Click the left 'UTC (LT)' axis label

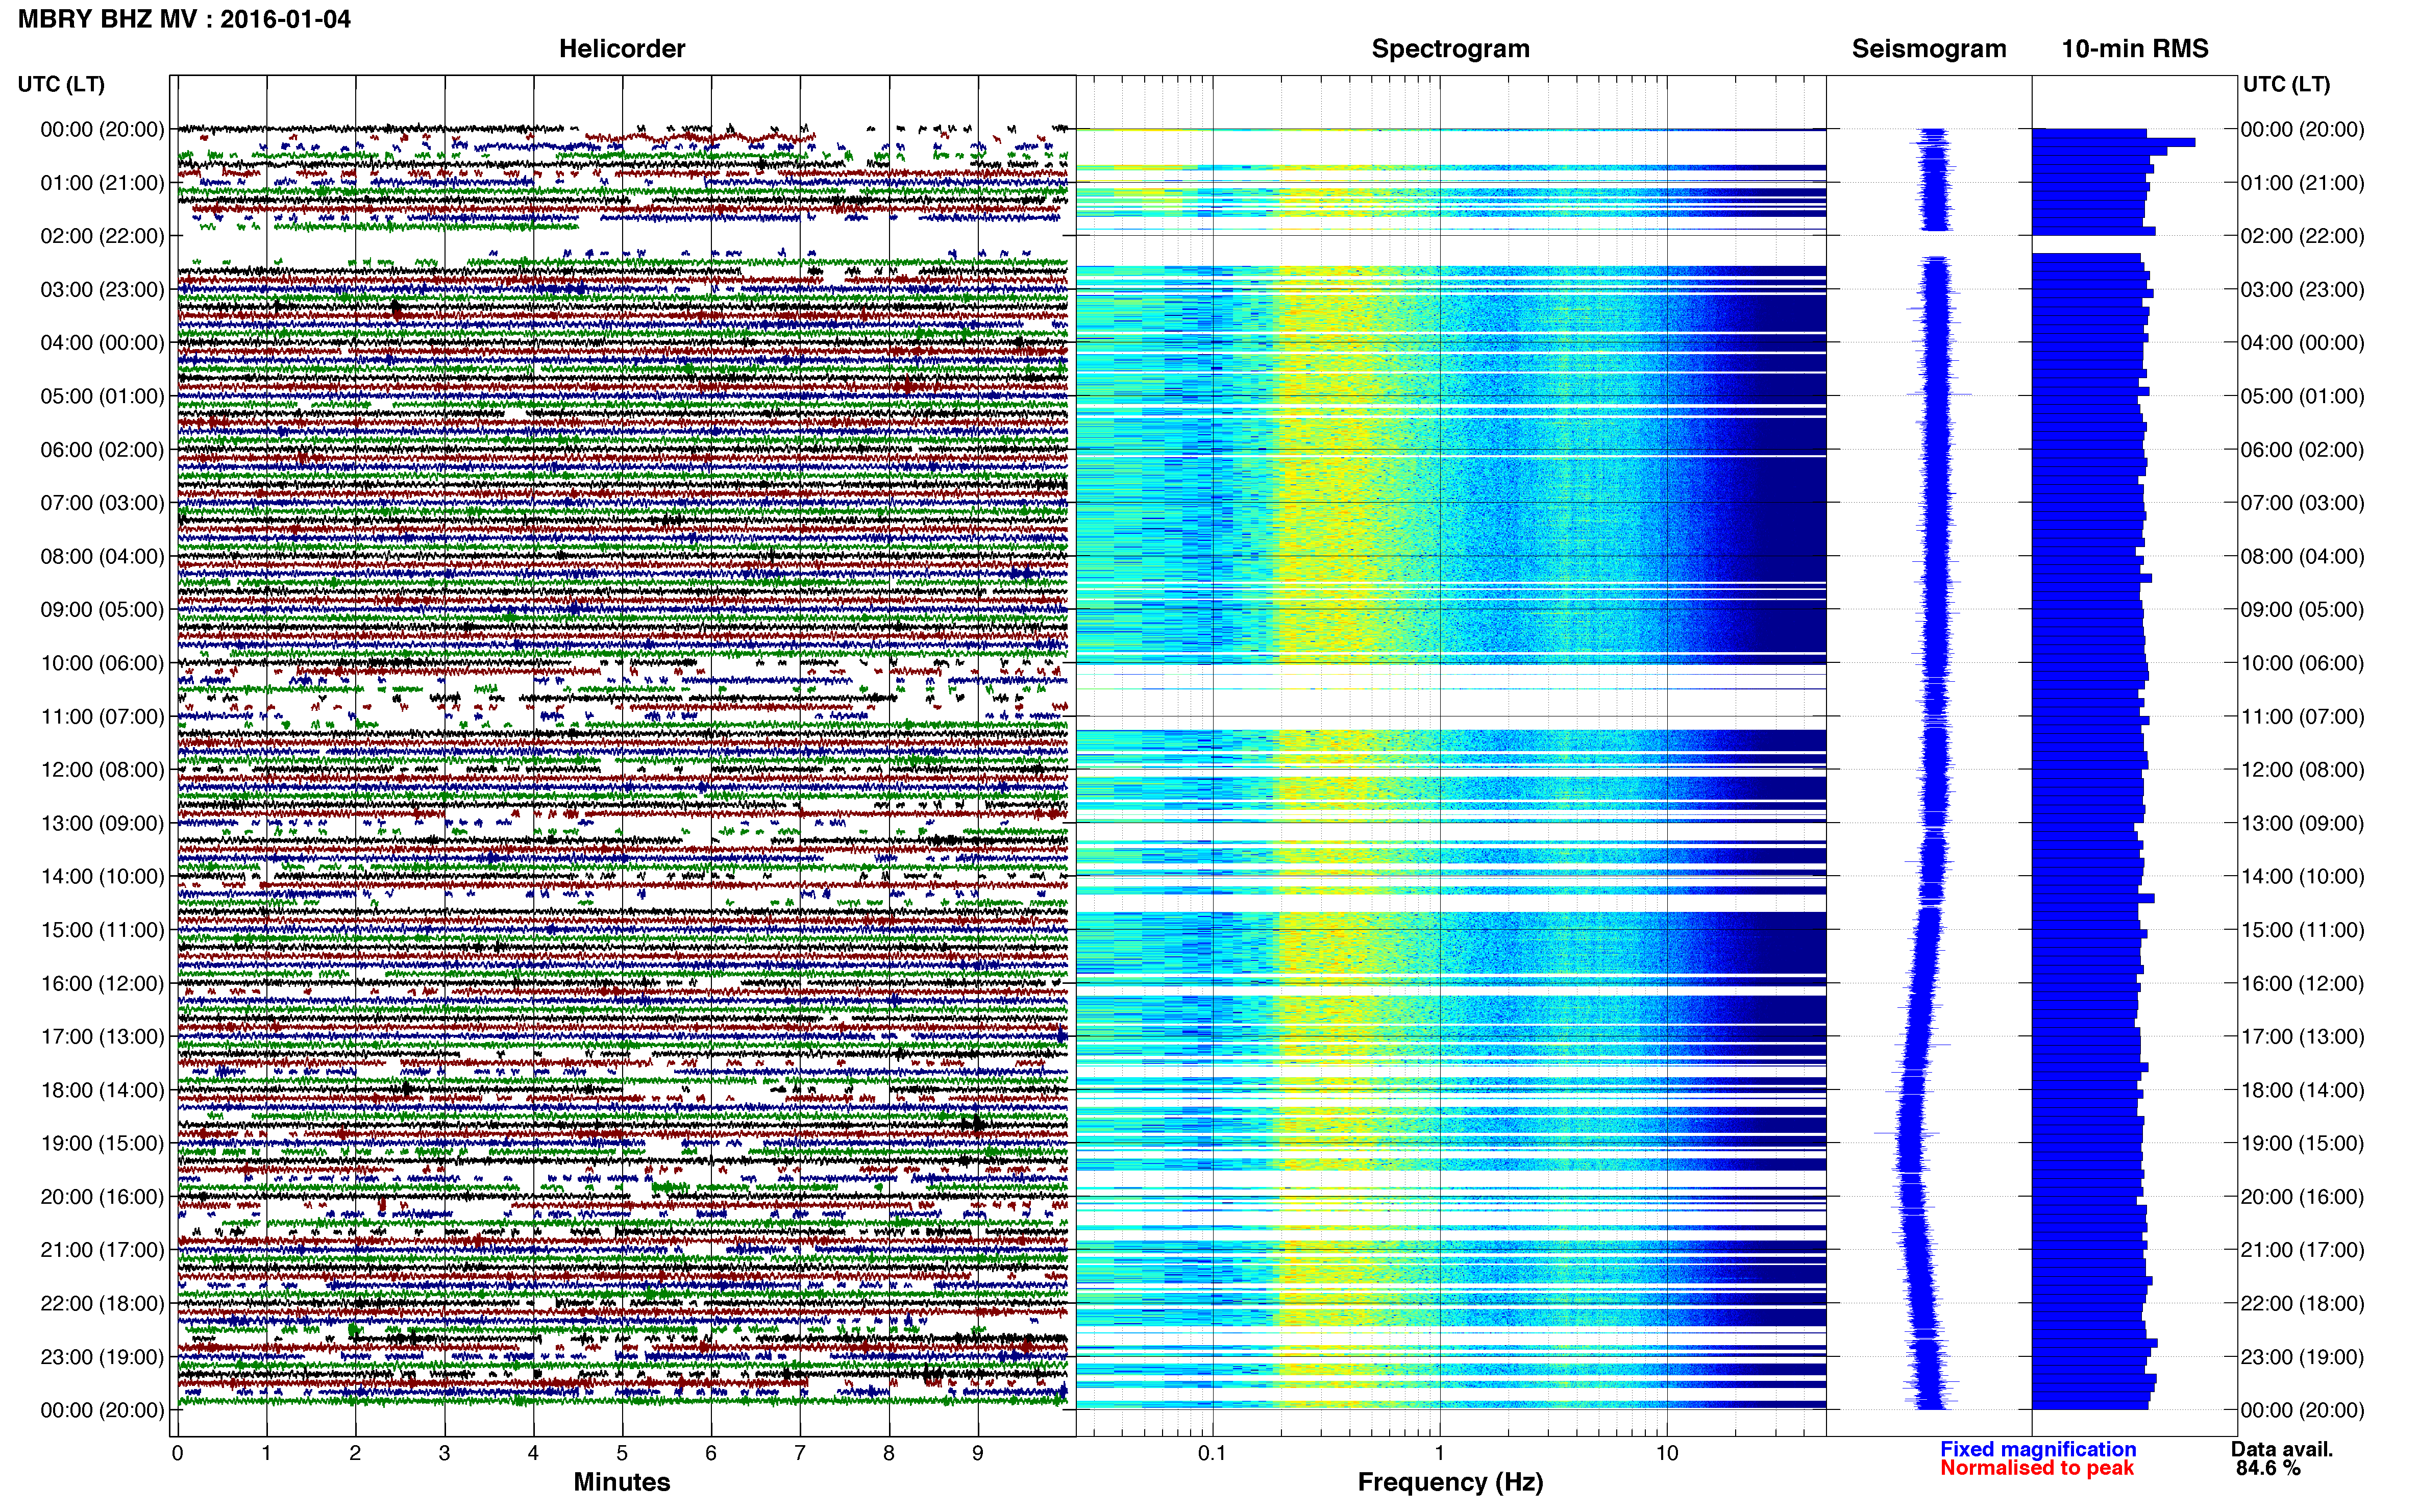click(61, 84)
